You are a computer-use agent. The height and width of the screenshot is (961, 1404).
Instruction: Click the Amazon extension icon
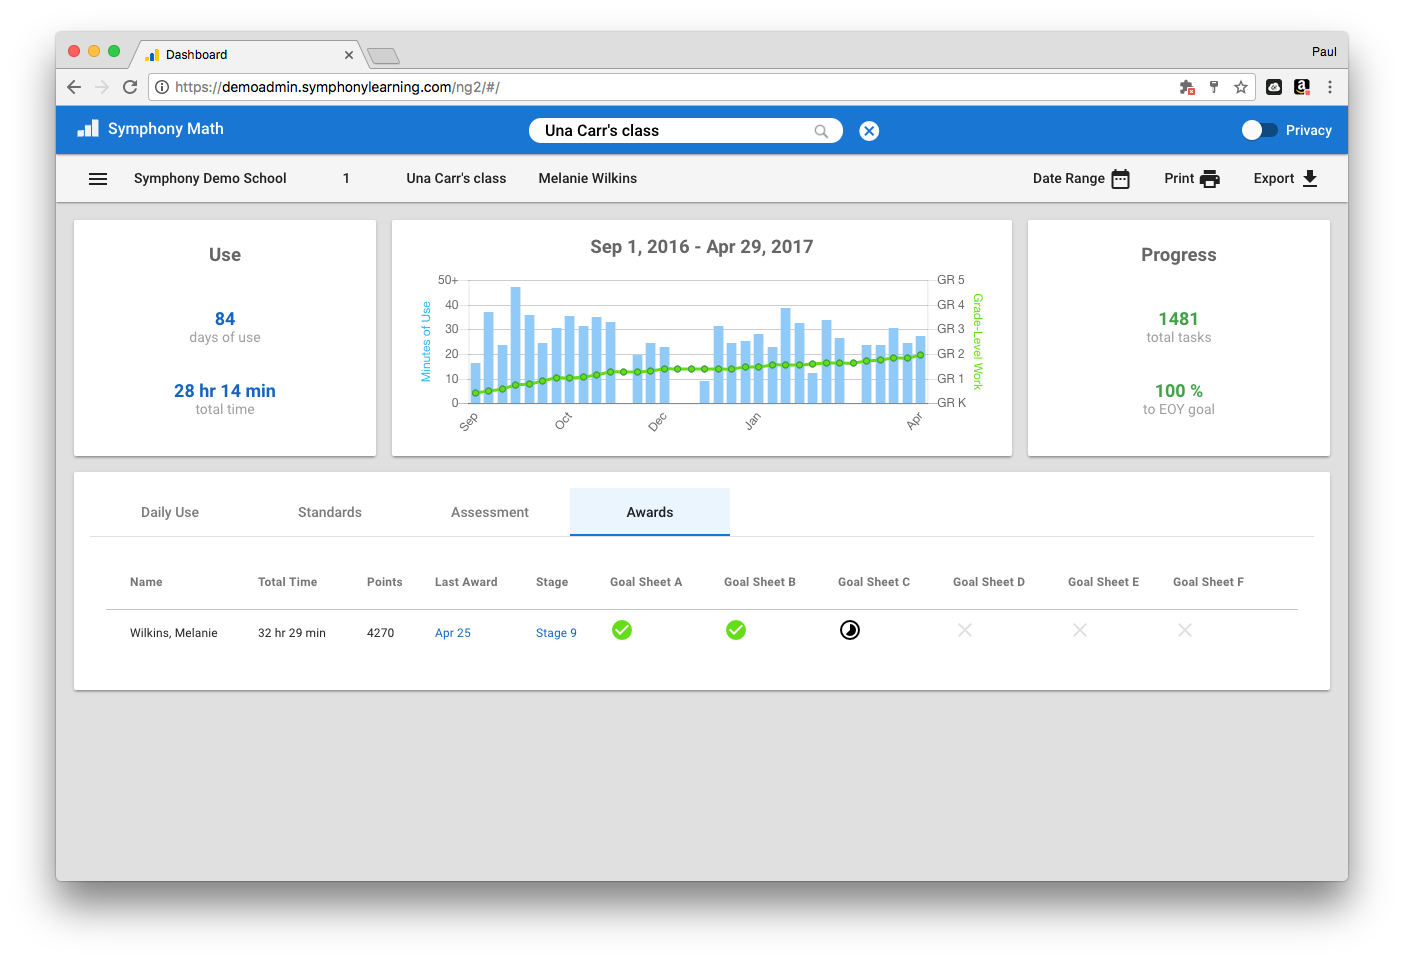[1302, 87]
